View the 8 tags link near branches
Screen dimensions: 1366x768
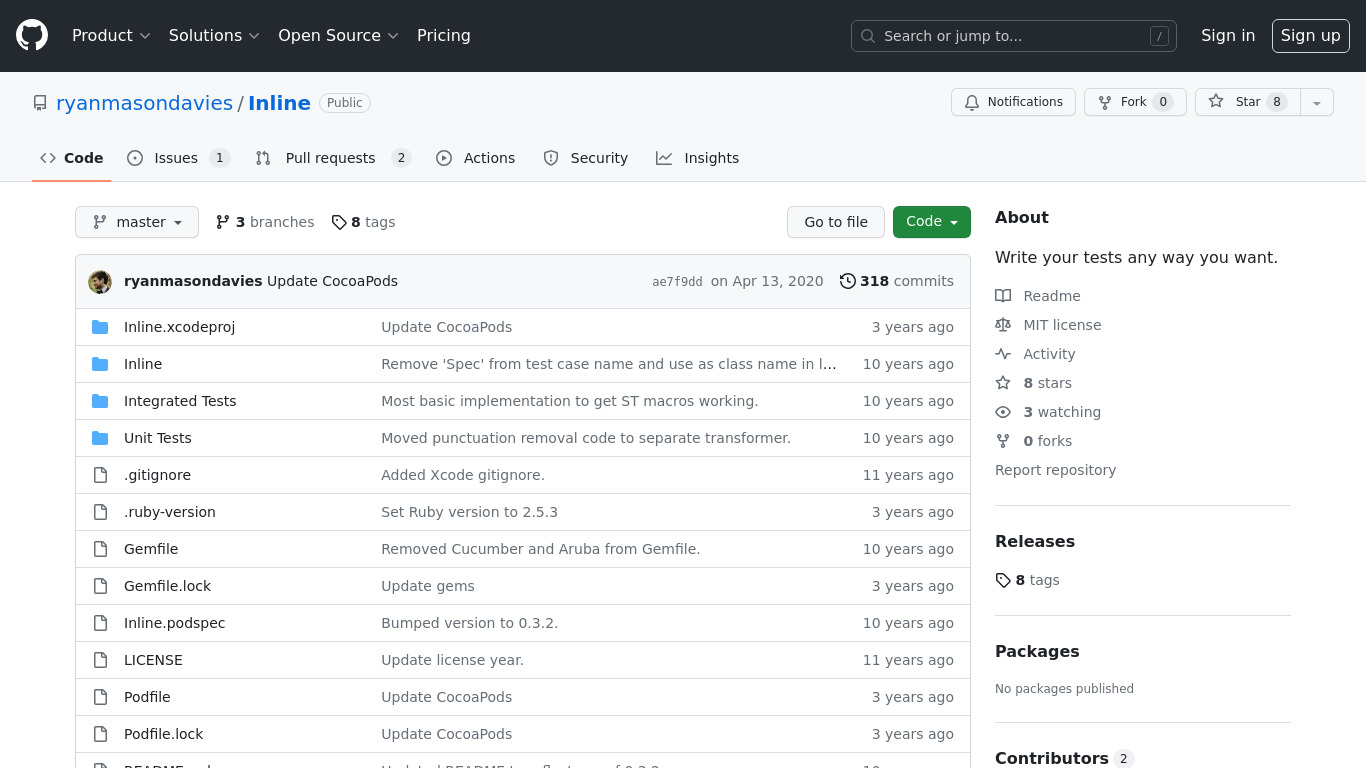click(x=364, y=222)
